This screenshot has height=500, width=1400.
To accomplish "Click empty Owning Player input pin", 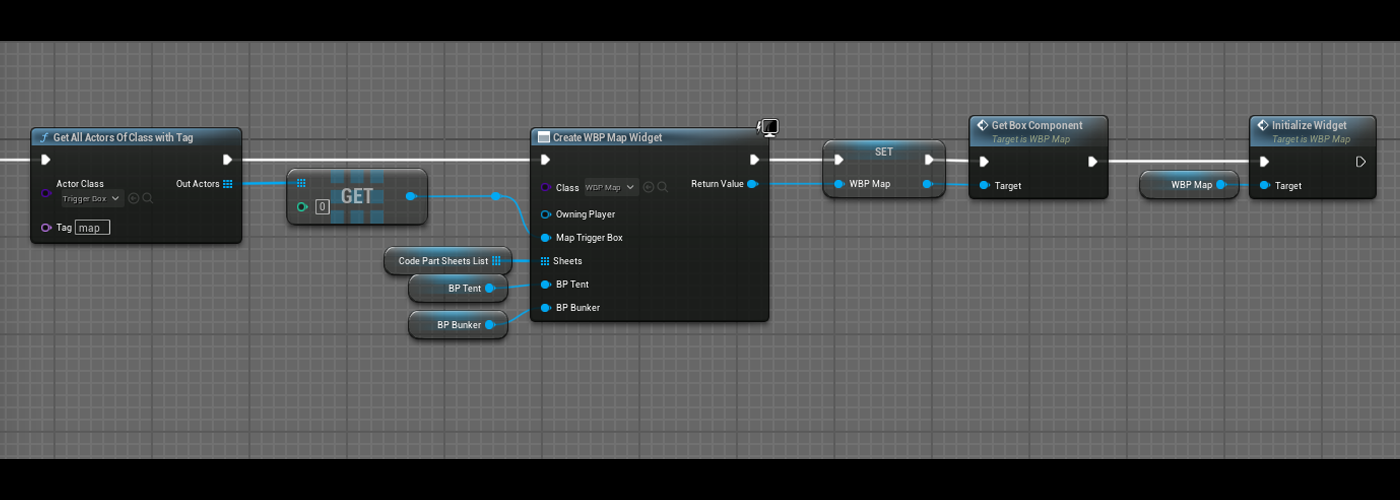I will (x=545, y=214).
